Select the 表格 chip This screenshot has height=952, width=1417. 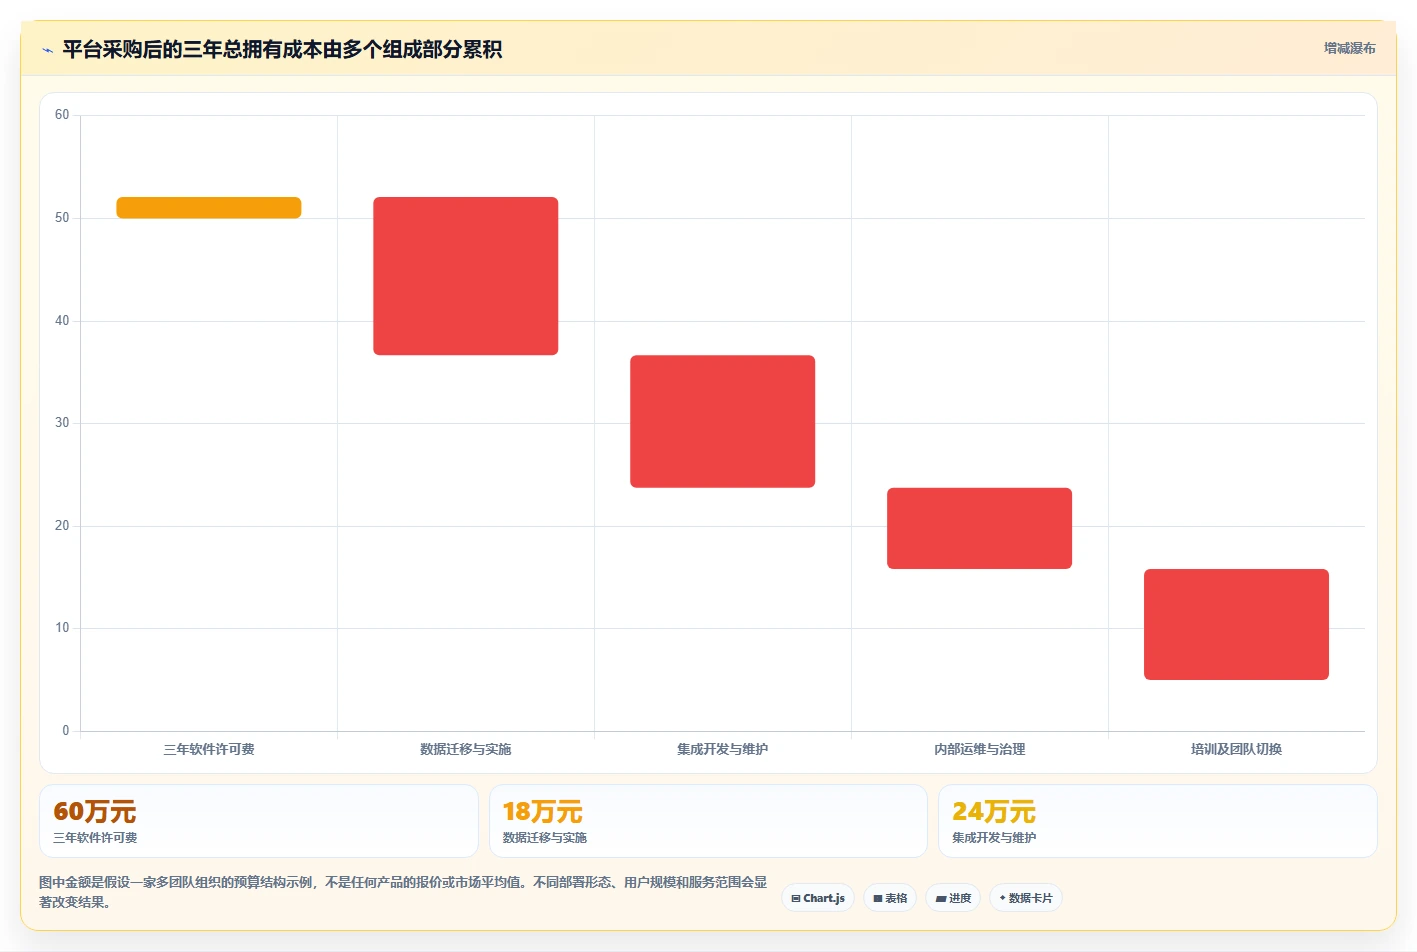coord(890,898)
